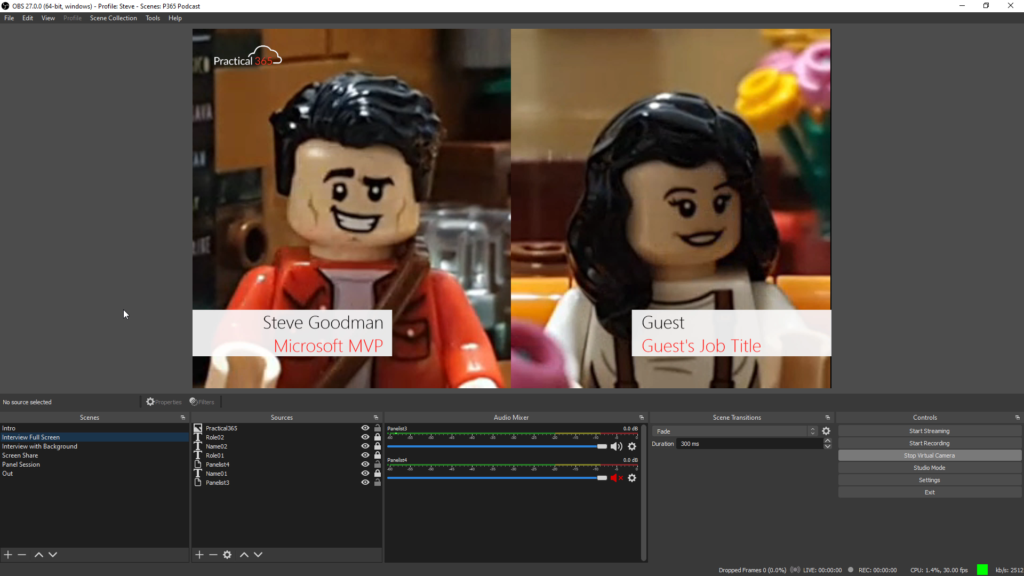Screen dimensions: 1024x576
Task: Open source properties gear in Sources toolbar
Action: (x=227, y=554)
